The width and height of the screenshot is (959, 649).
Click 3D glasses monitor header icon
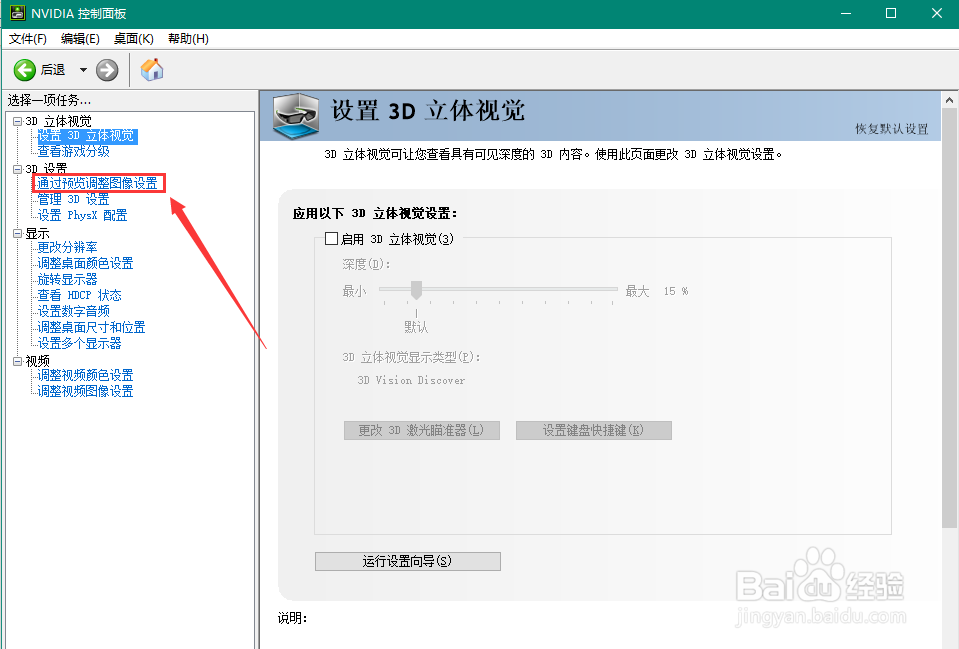tap(296, 116)
